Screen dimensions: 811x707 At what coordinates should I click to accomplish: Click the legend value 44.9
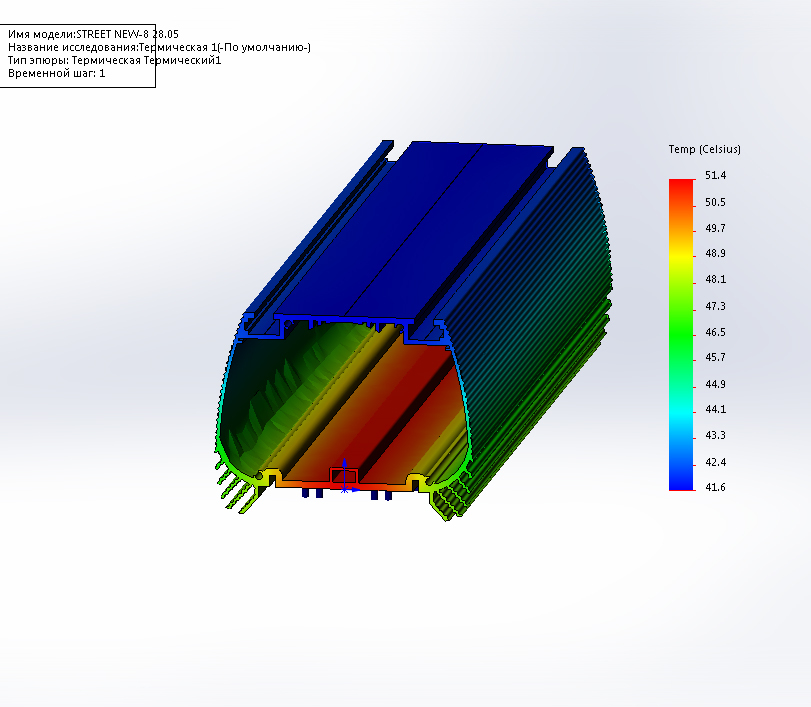[715, 384]
